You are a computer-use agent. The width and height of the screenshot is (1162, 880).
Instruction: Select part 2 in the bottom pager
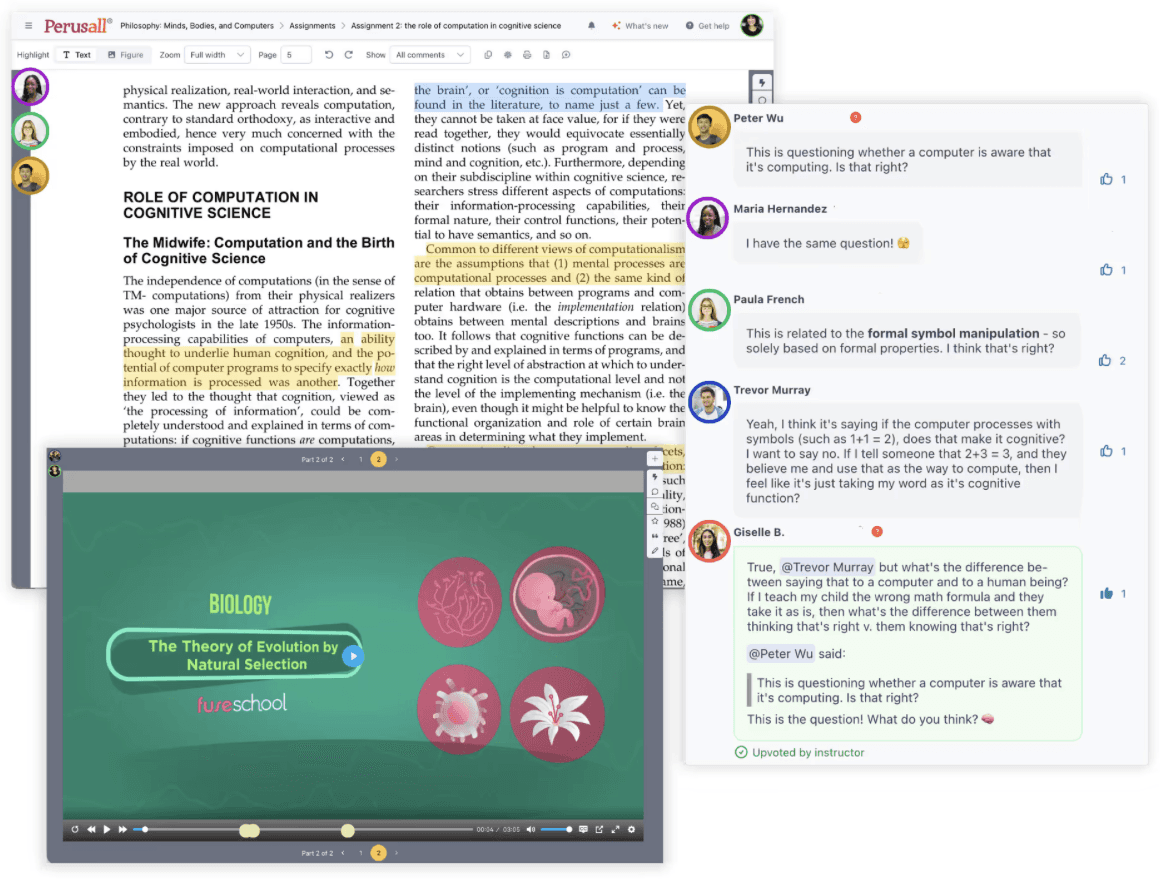pos(379,853)
